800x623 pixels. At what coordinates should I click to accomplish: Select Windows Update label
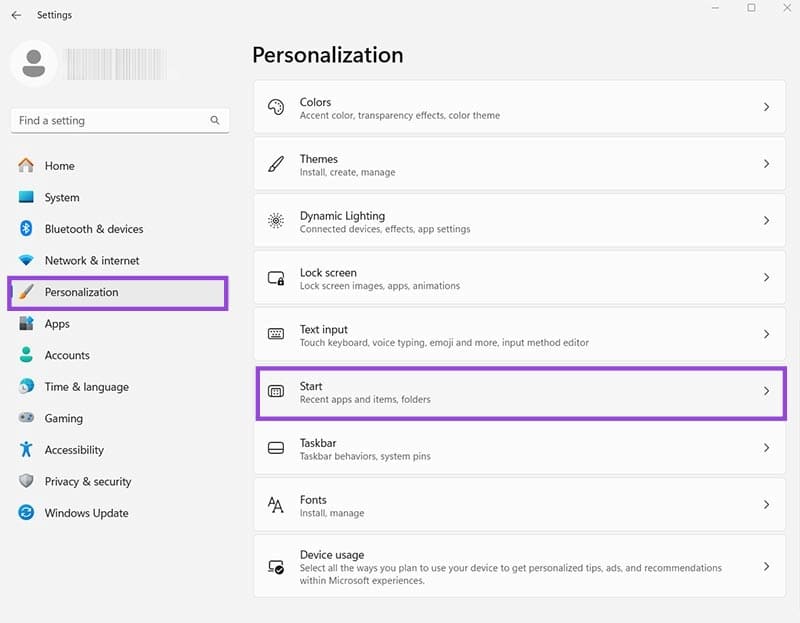(86, 513)
